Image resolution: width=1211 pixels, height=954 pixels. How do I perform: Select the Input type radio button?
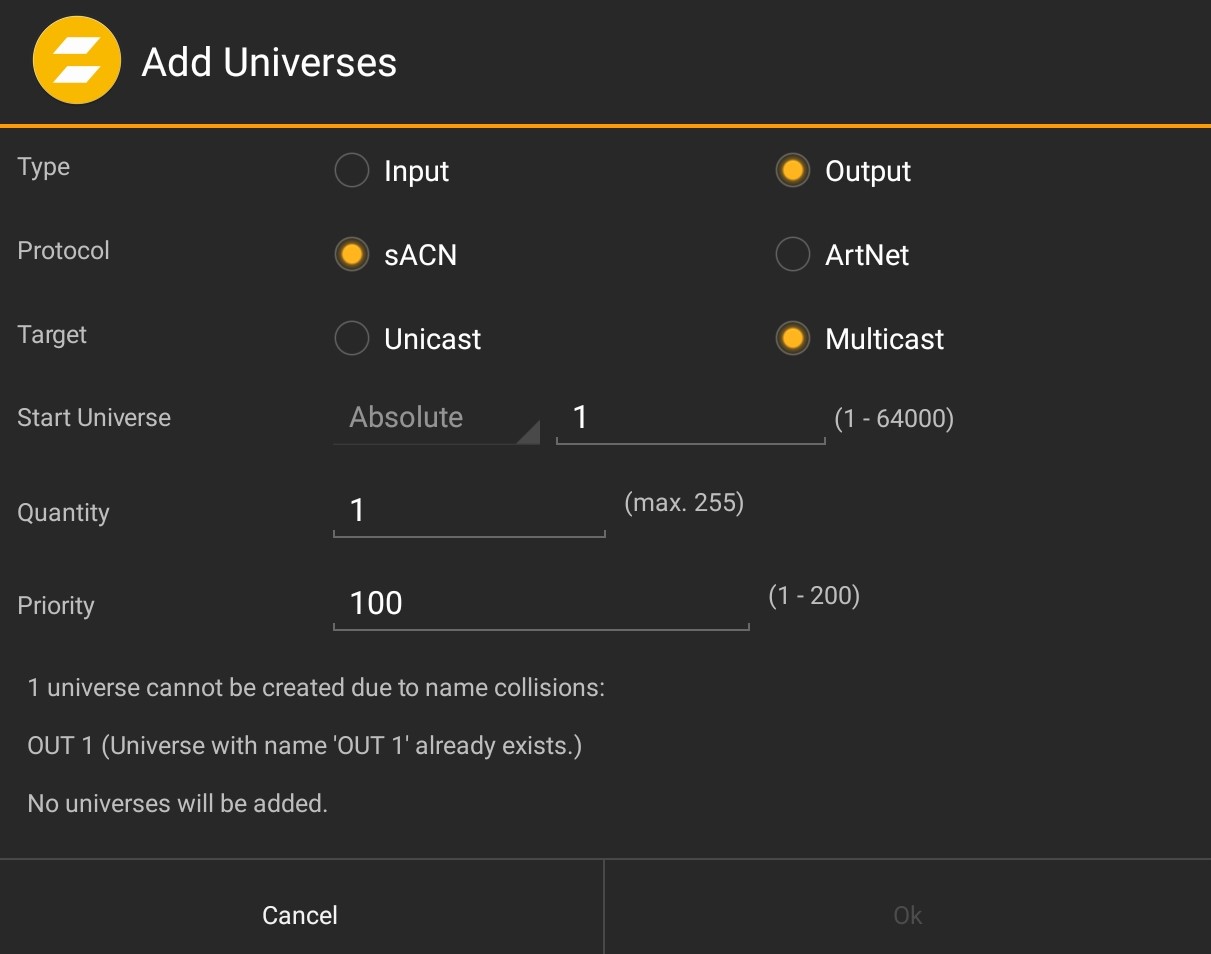coord(351,170)
